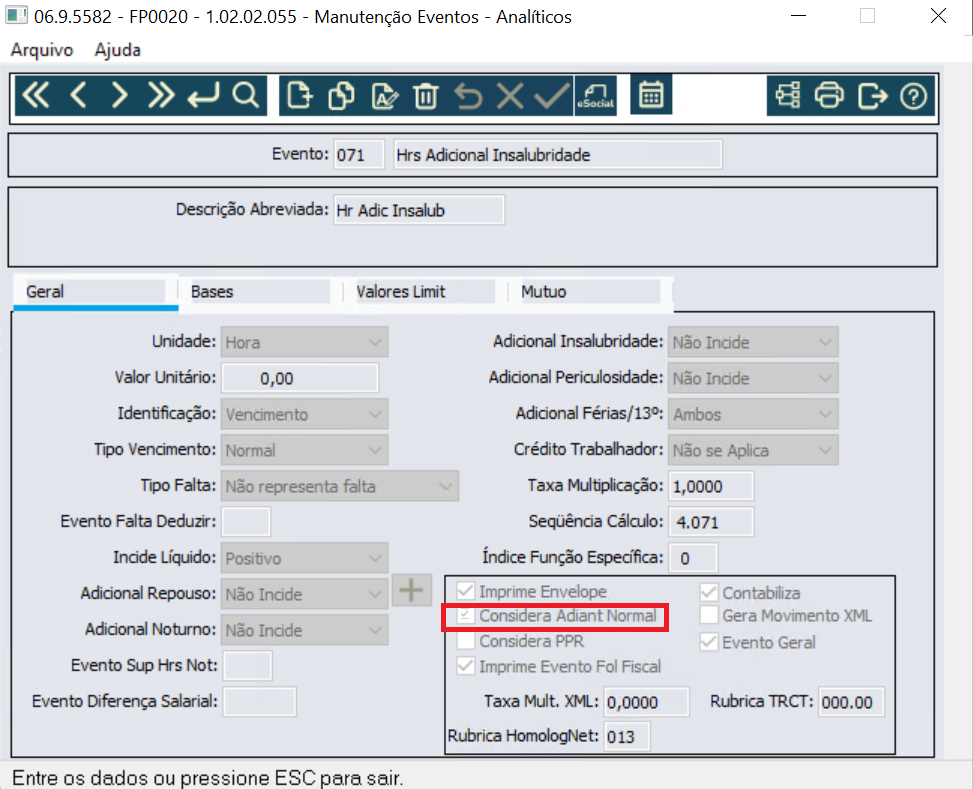The image size is (973, 789).
Task: Switch to the Bases tab
Action: click(261, 292)
